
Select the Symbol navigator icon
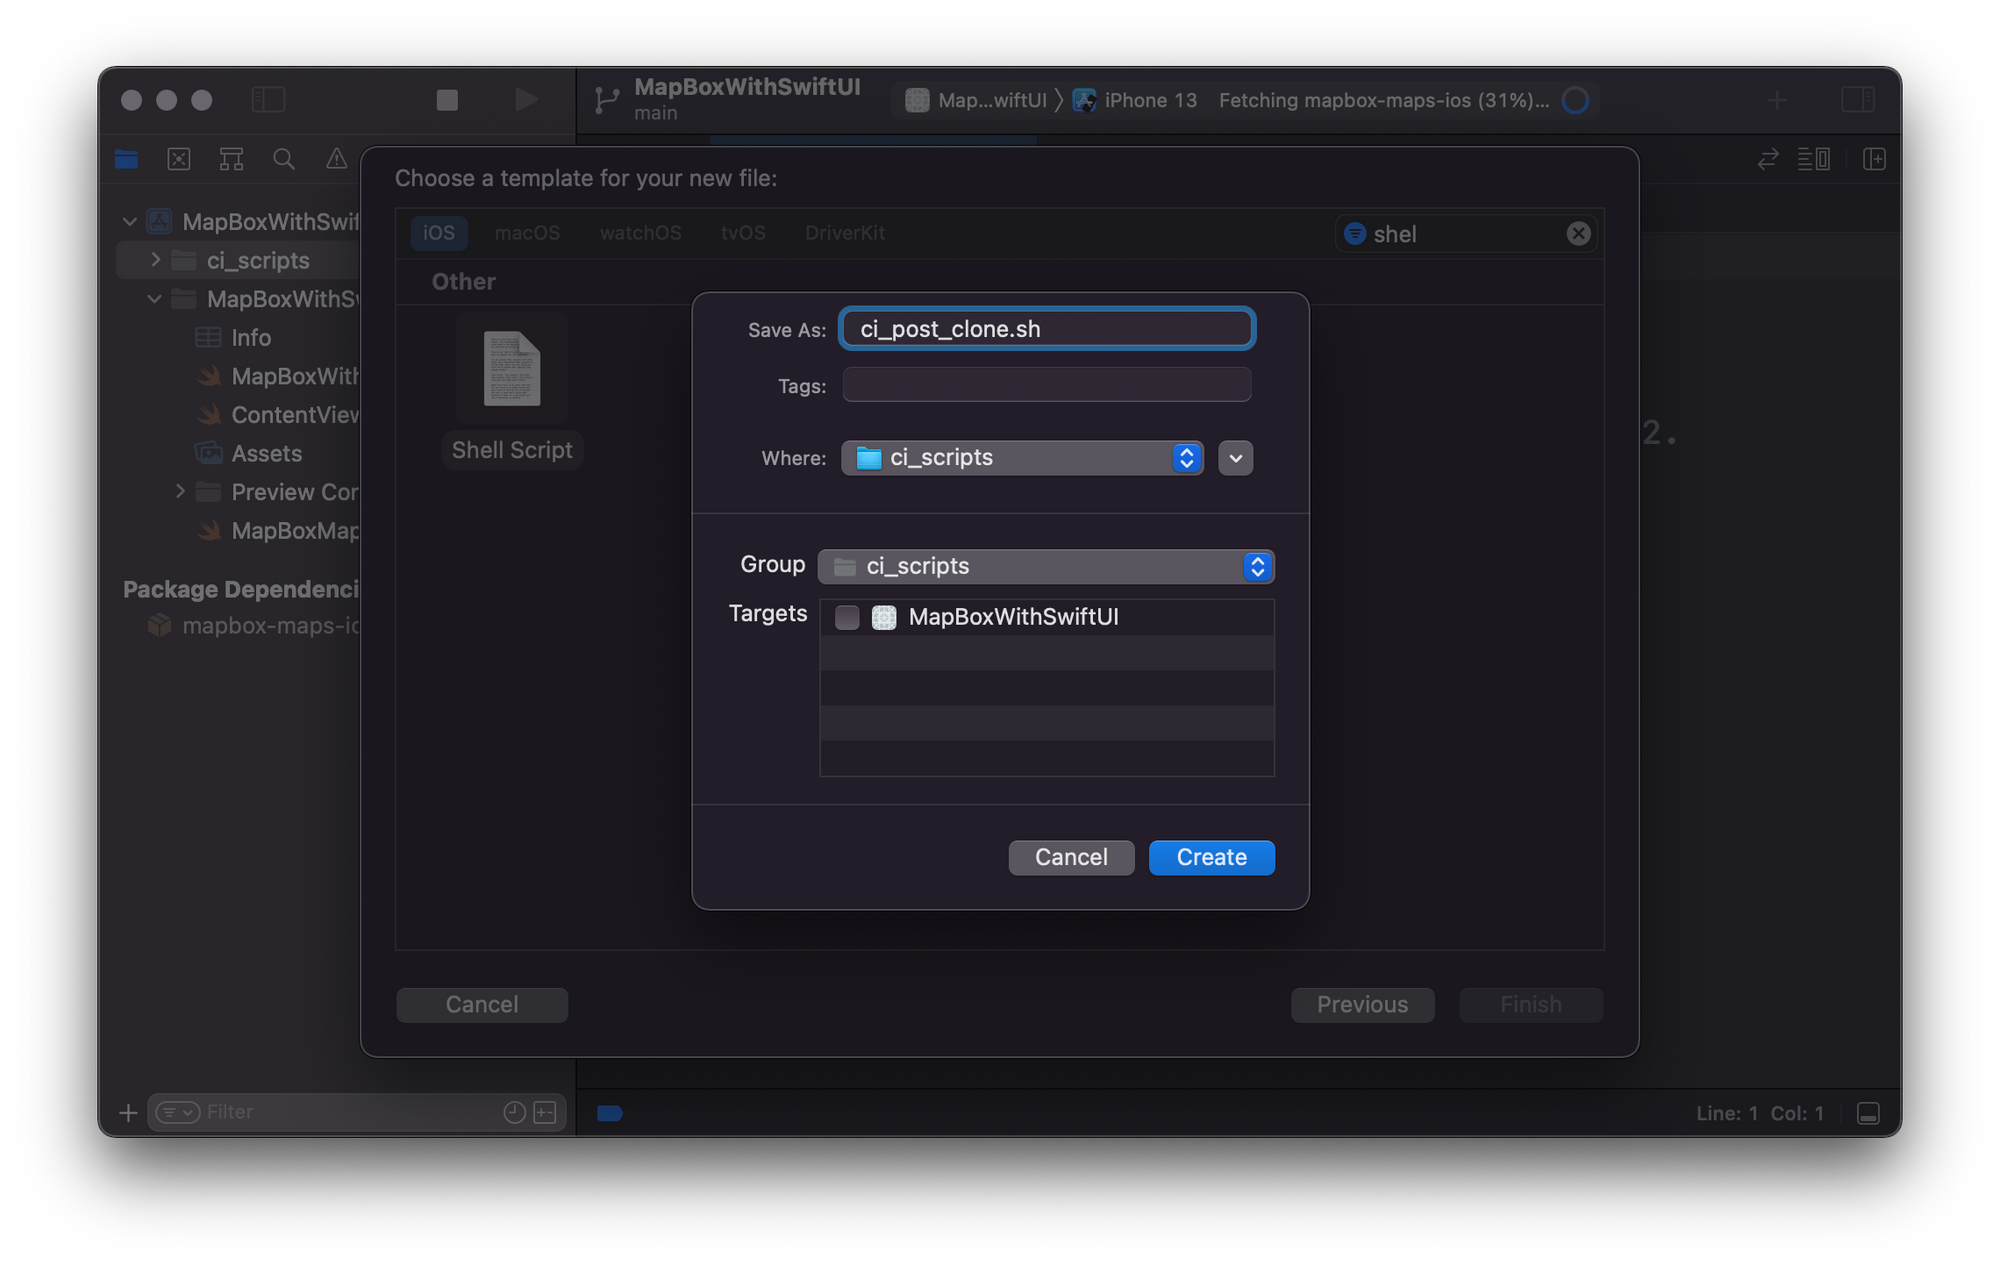pyautogui.click(x=231, y=159)
